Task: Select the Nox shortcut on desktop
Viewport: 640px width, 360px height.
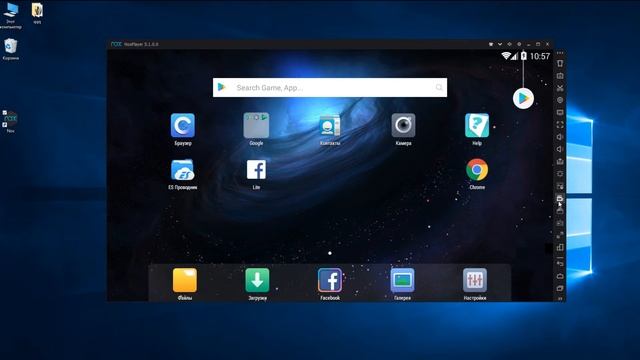Action: 10,121
